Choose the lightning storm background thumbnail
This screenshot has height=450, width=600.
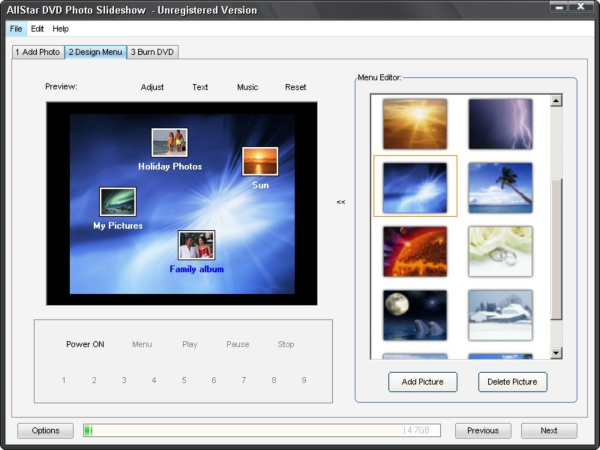click(500, 123)
